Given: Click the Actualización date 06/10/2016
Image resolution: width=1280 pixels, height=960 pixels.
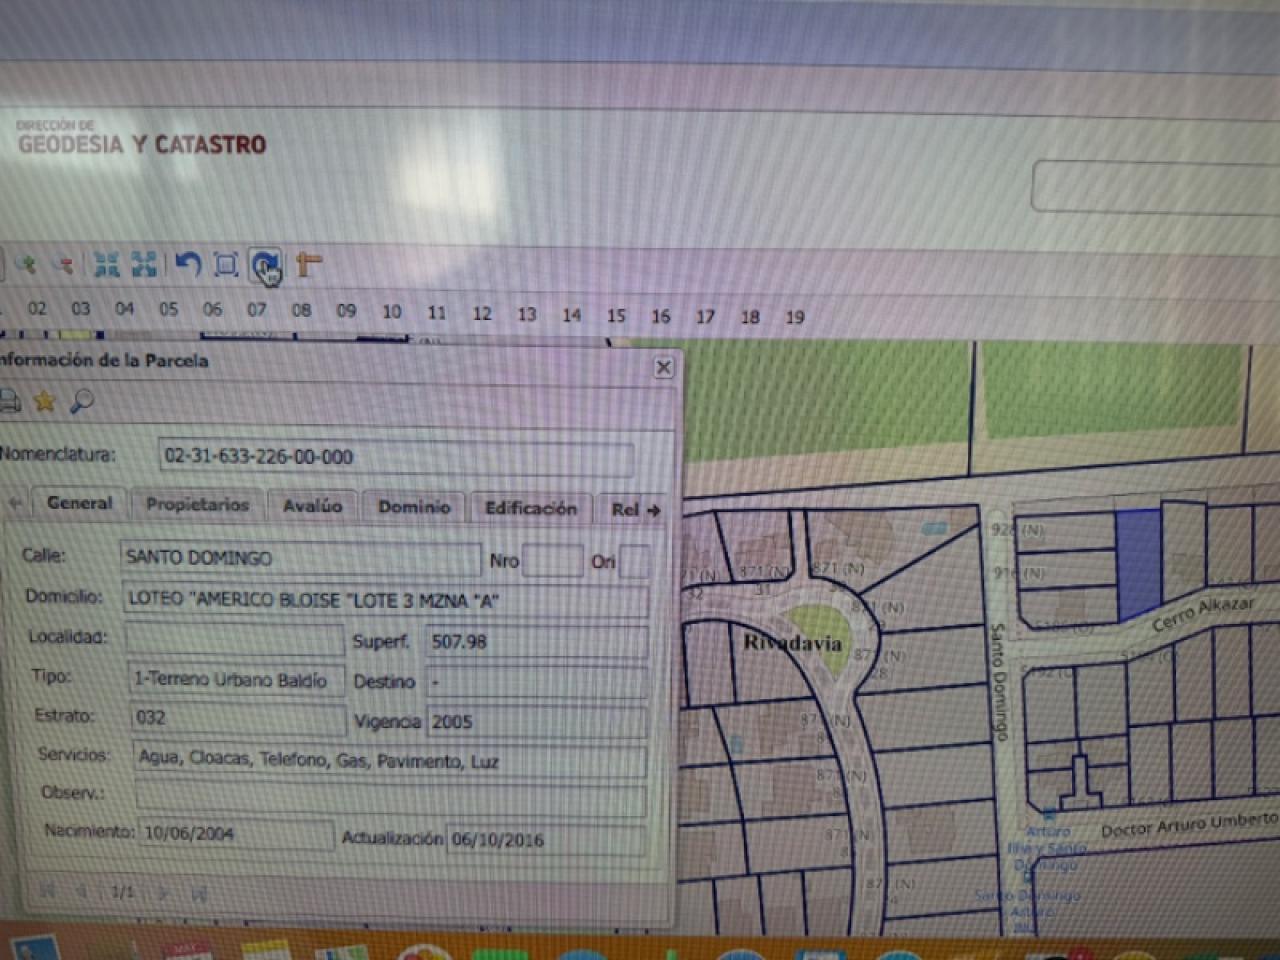Looking at the screenshot, I should tap(546, 839).
